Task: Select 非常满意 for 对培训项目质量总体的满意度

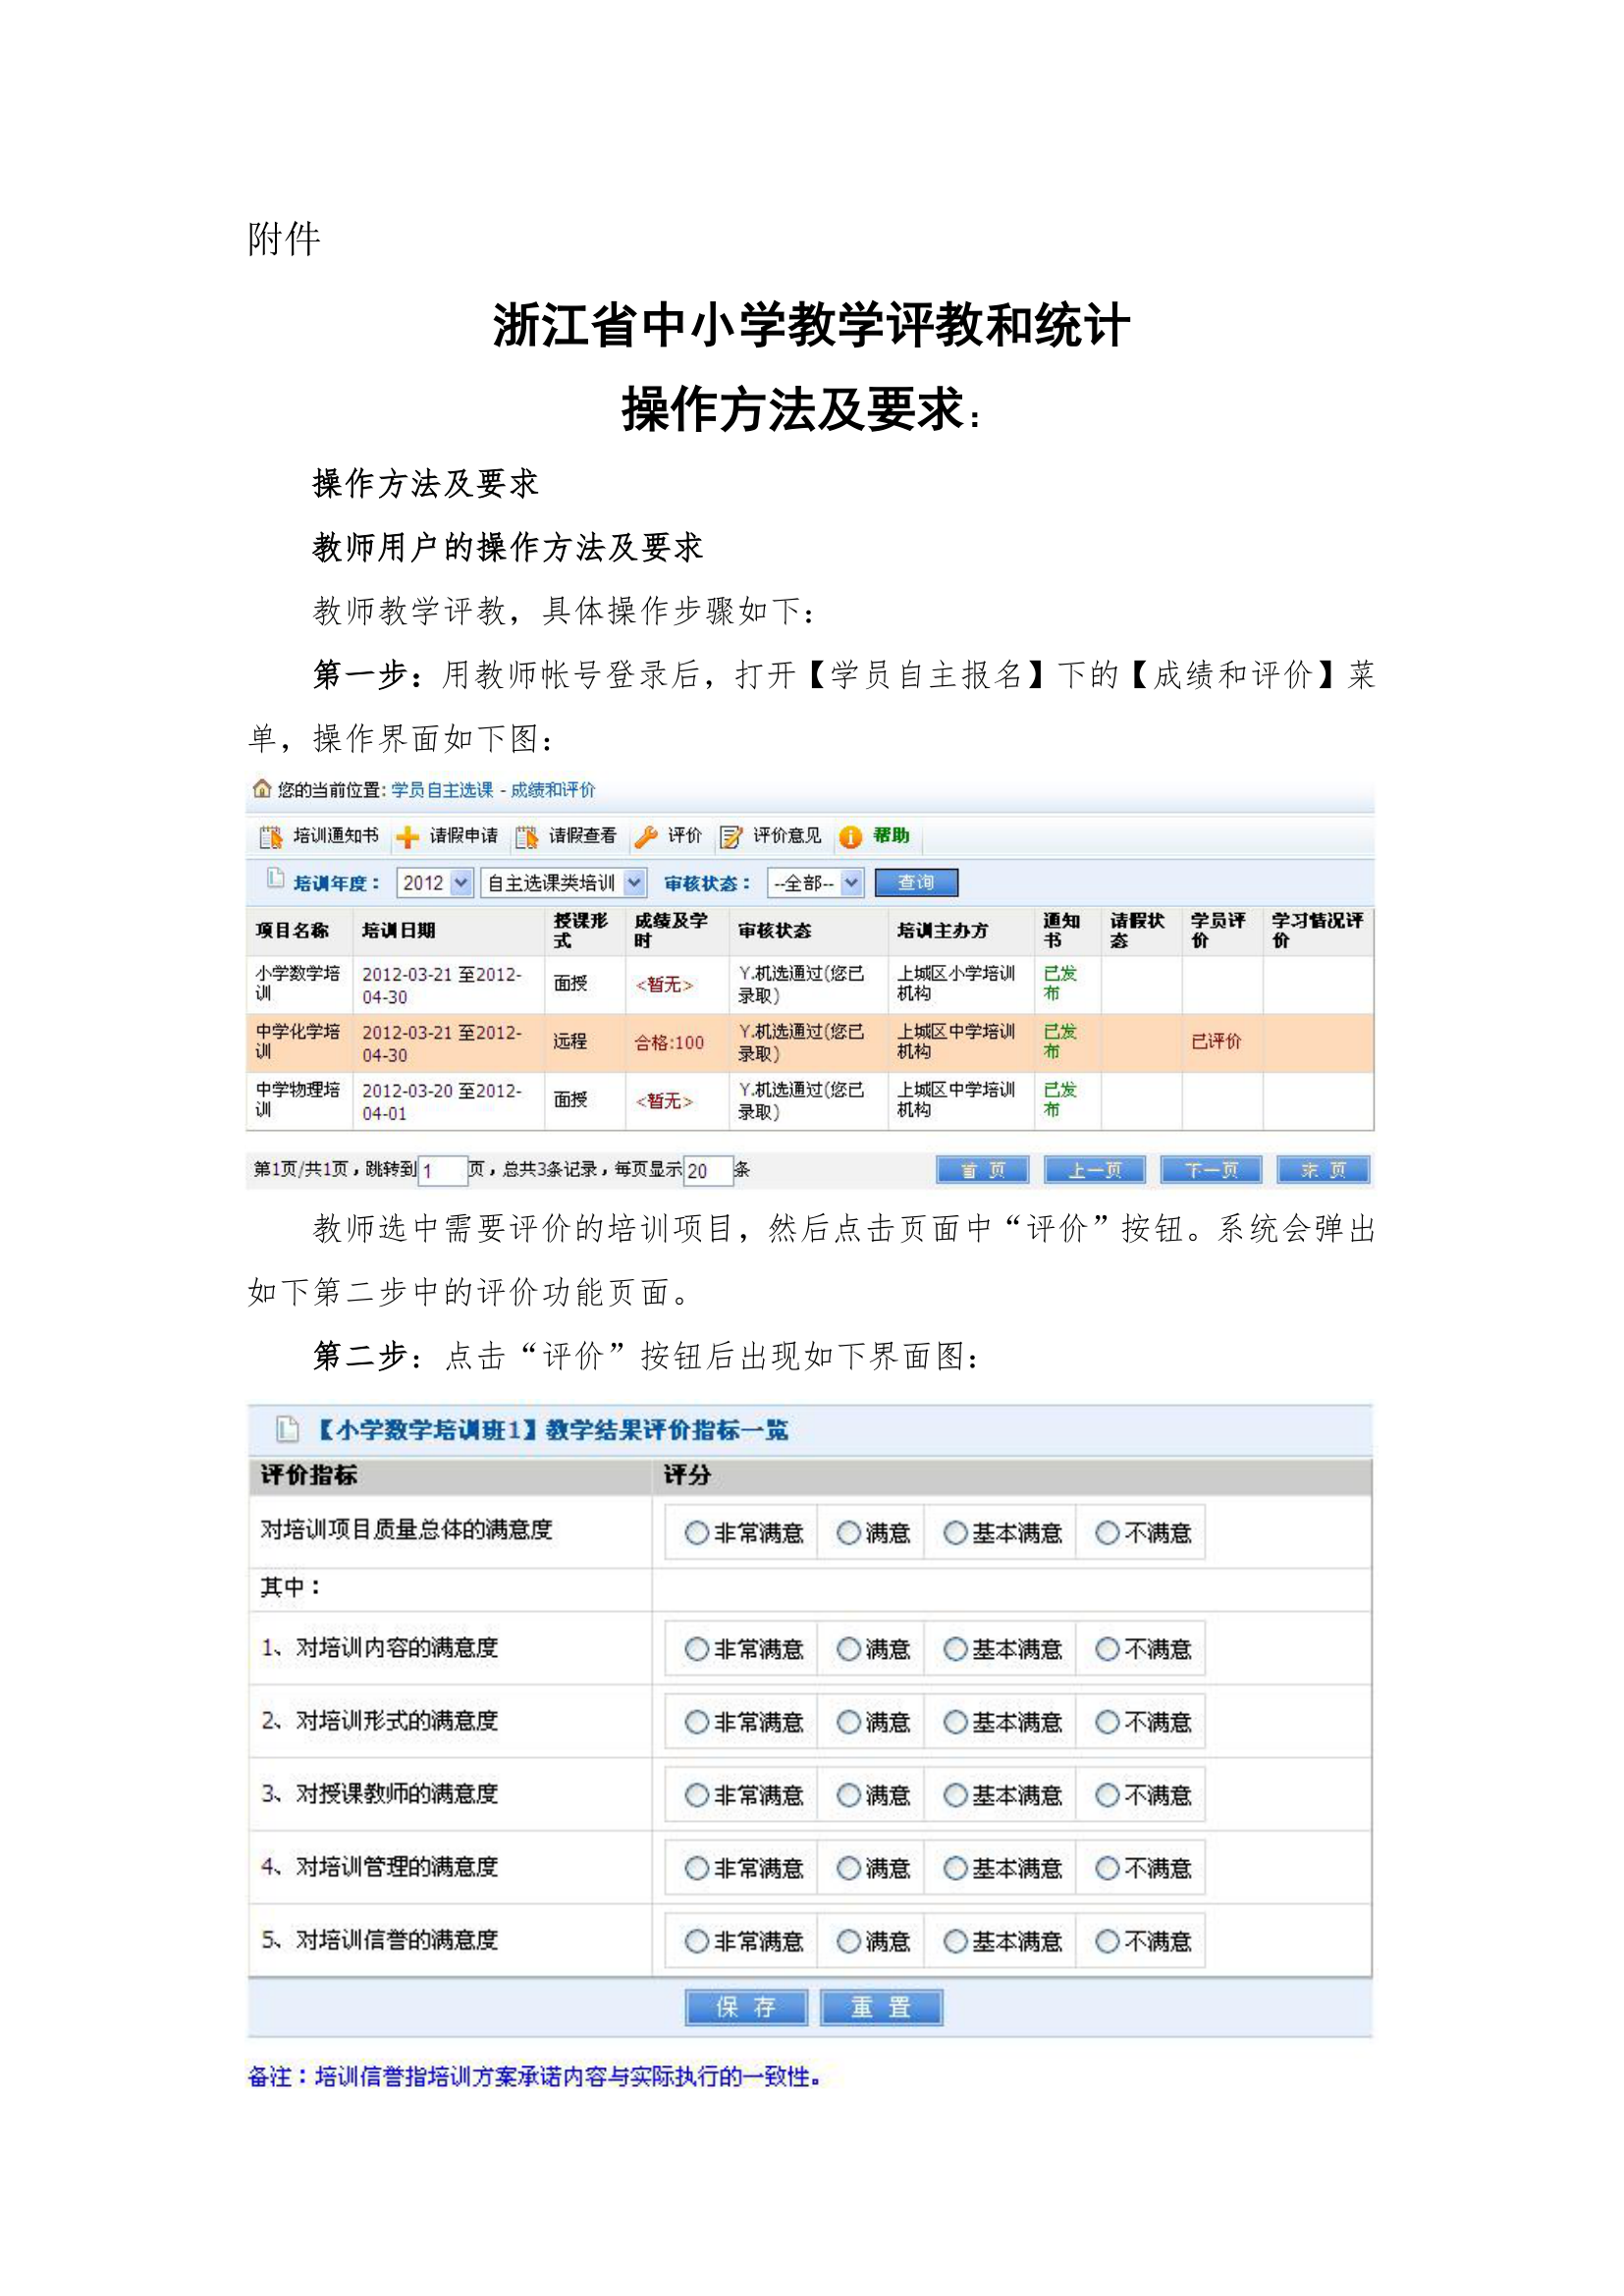Action: 696,1532
